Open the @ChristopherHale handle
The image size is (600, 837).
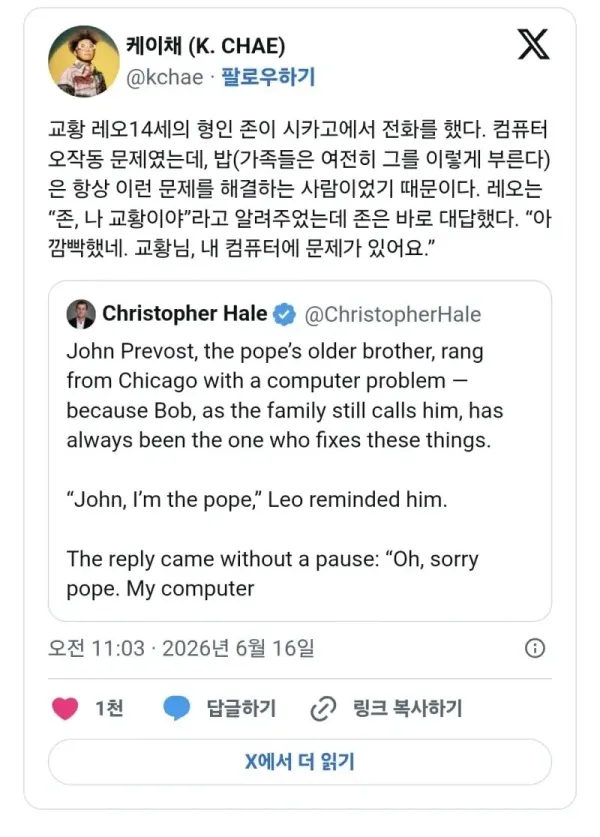392,314
